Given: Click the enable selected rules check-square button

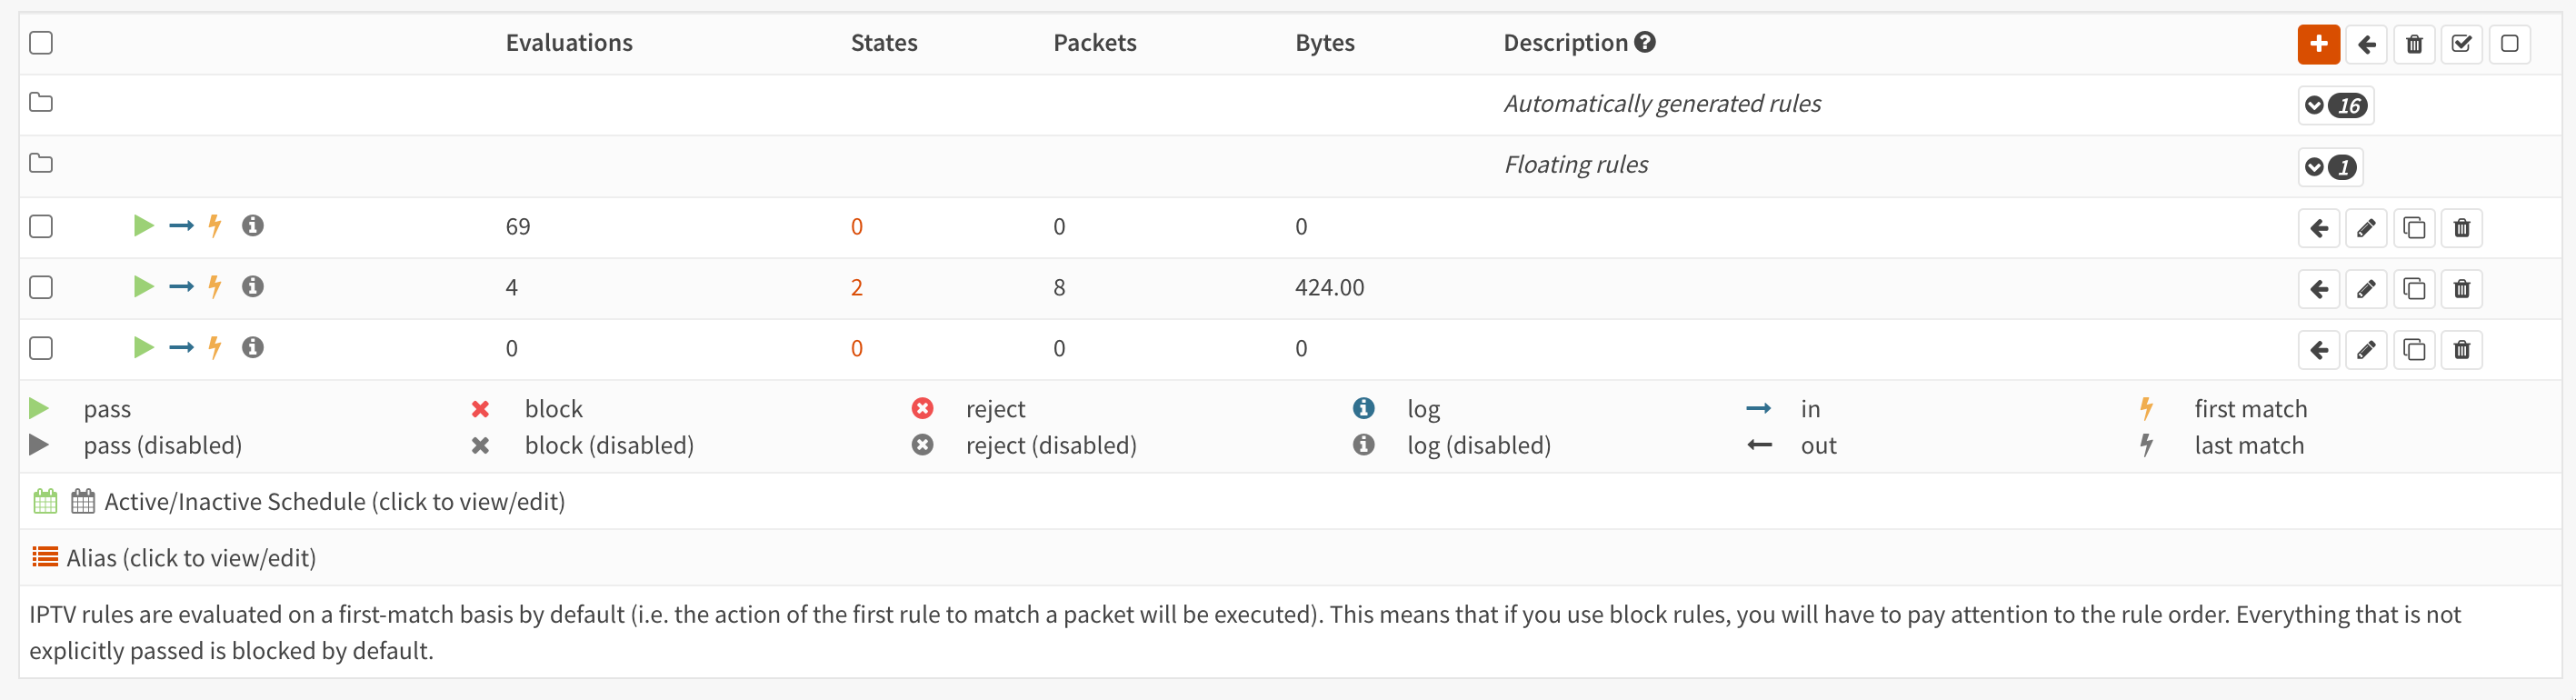Looking at the screenshot, I should point(2461,44).
